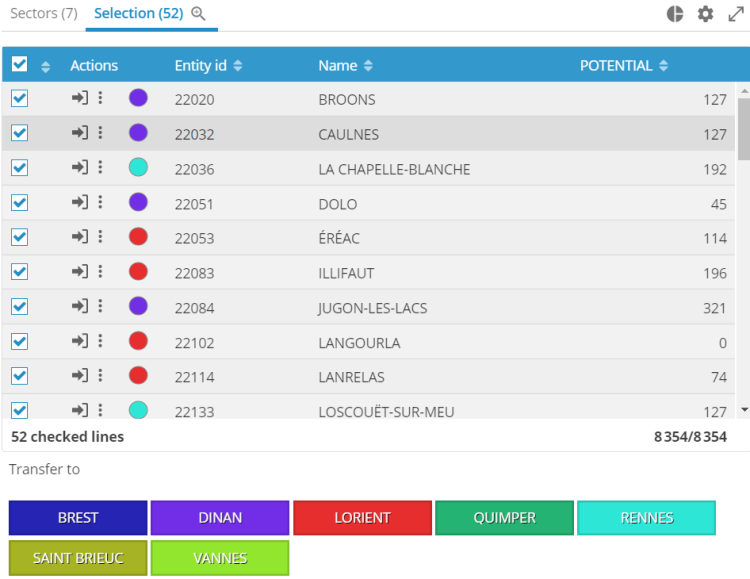Click the magnifier icon beside Selection tab
750x579 pixels.
pyautogui.click(x=198, y=14)
